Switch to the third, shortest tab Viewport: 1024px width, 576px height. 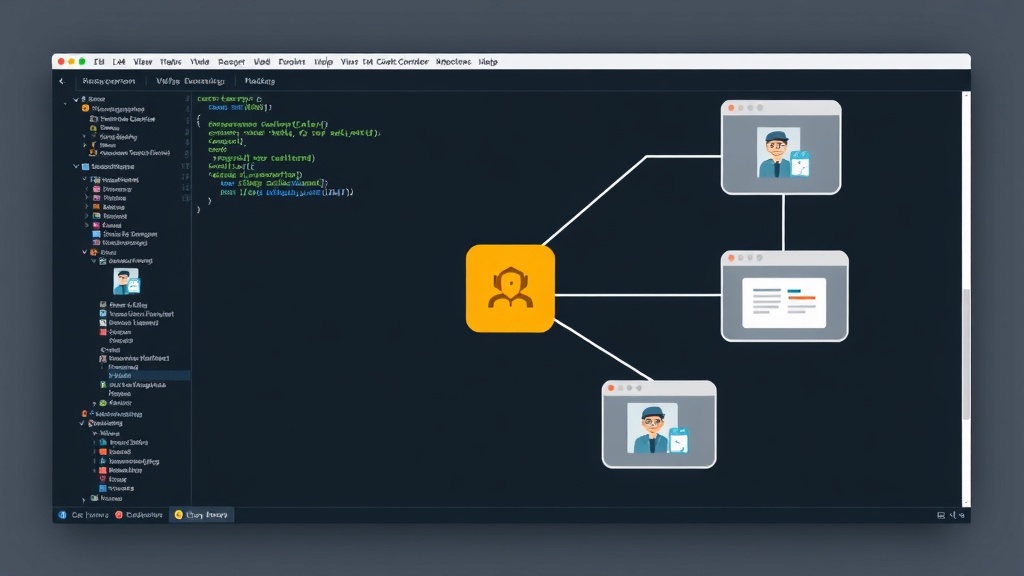click(259, 82)
